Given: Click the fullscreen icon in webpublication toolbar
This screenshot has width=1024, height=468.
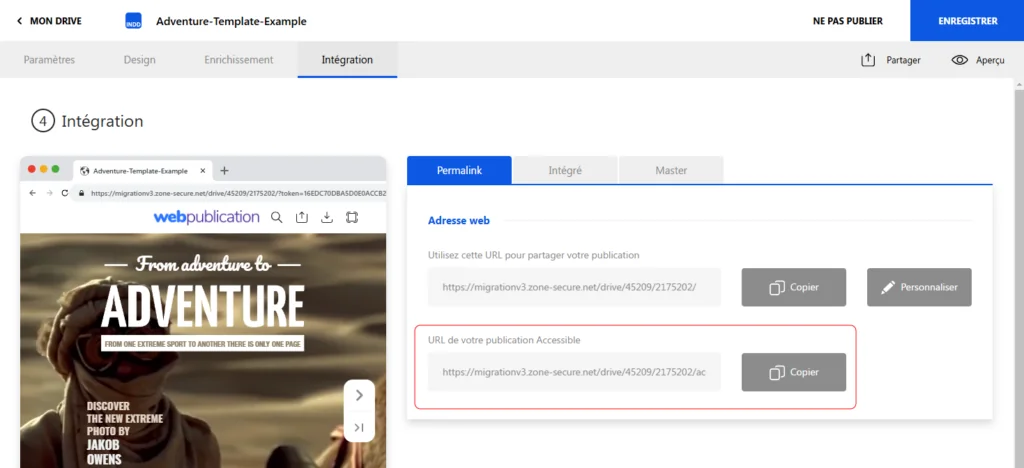Looking at the screenshot, I should [x=353, y=217].
